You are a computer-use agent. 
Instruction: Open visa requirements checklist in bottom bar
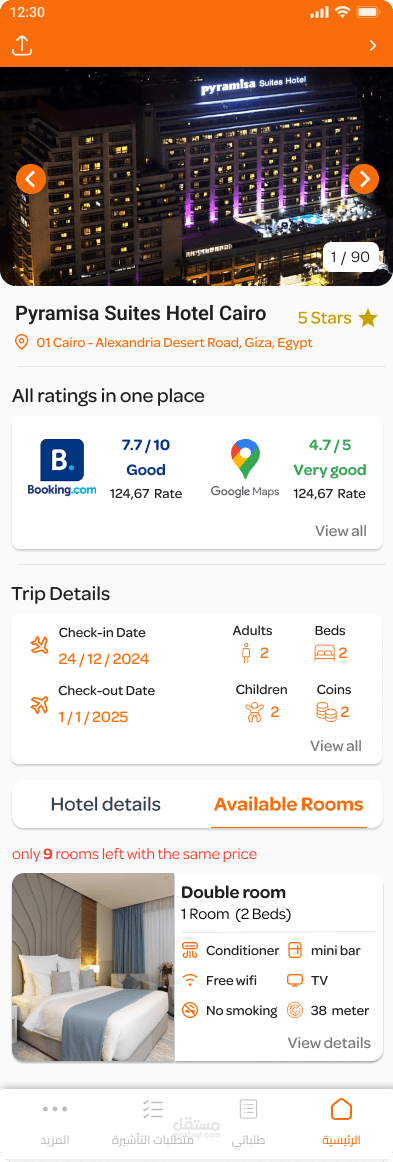point(152,1121)
